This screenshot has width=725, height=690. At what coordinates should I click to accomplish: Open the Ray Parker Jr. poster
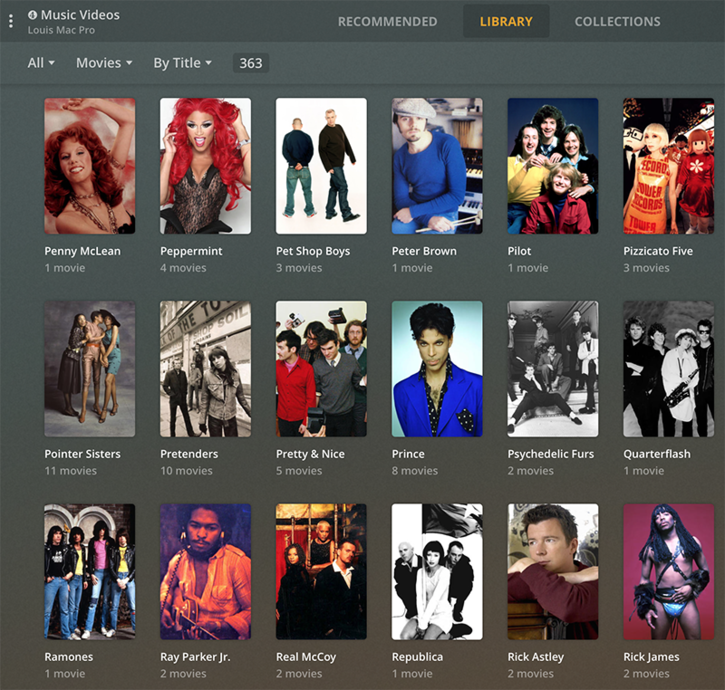coord(205,572)
